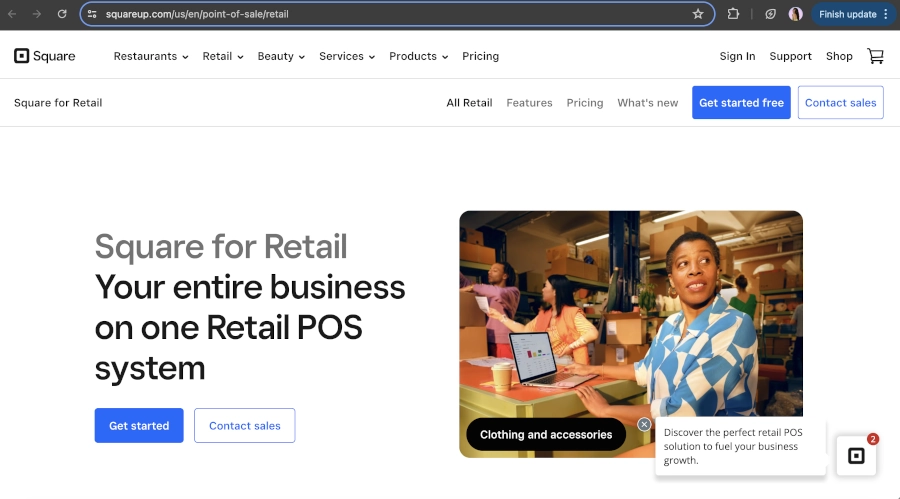Click the Clothing and accessories label
Screen dimensions: 900x499
coord(546,435)
